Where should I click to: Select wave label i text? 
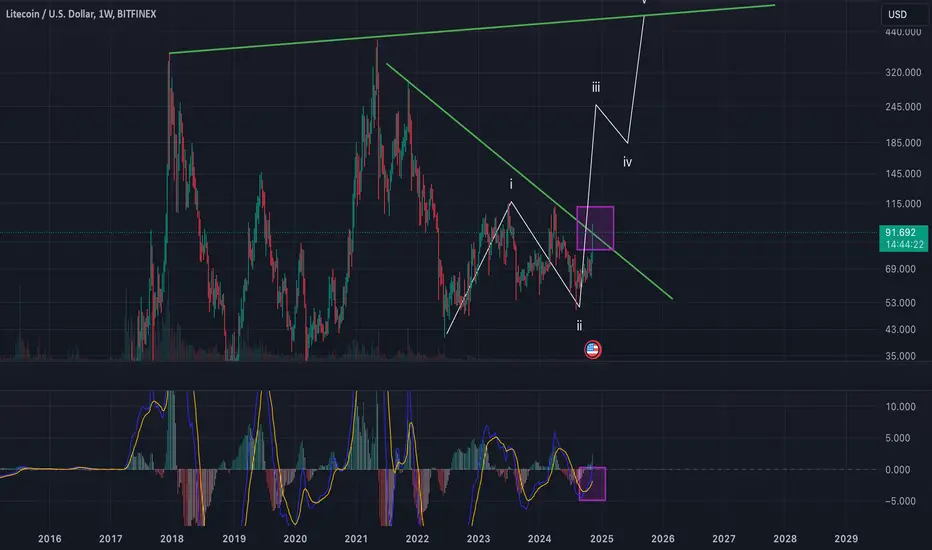(x=511, y=185)
